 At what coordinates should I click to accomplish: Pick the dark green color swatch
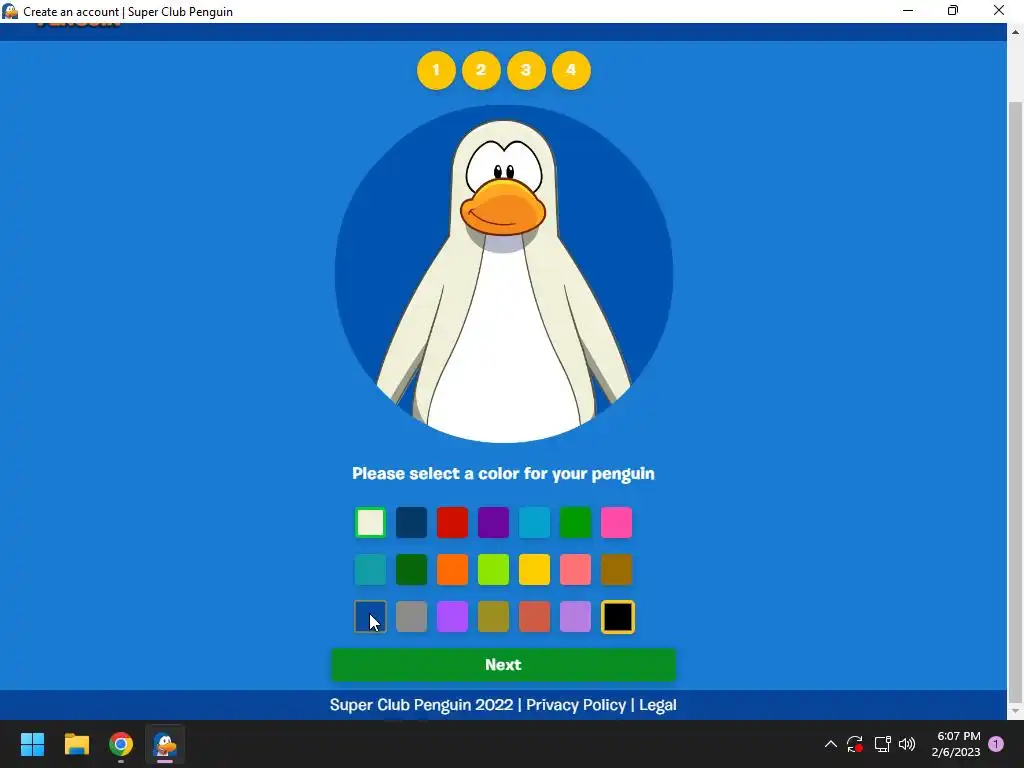(x=411, y=569)
